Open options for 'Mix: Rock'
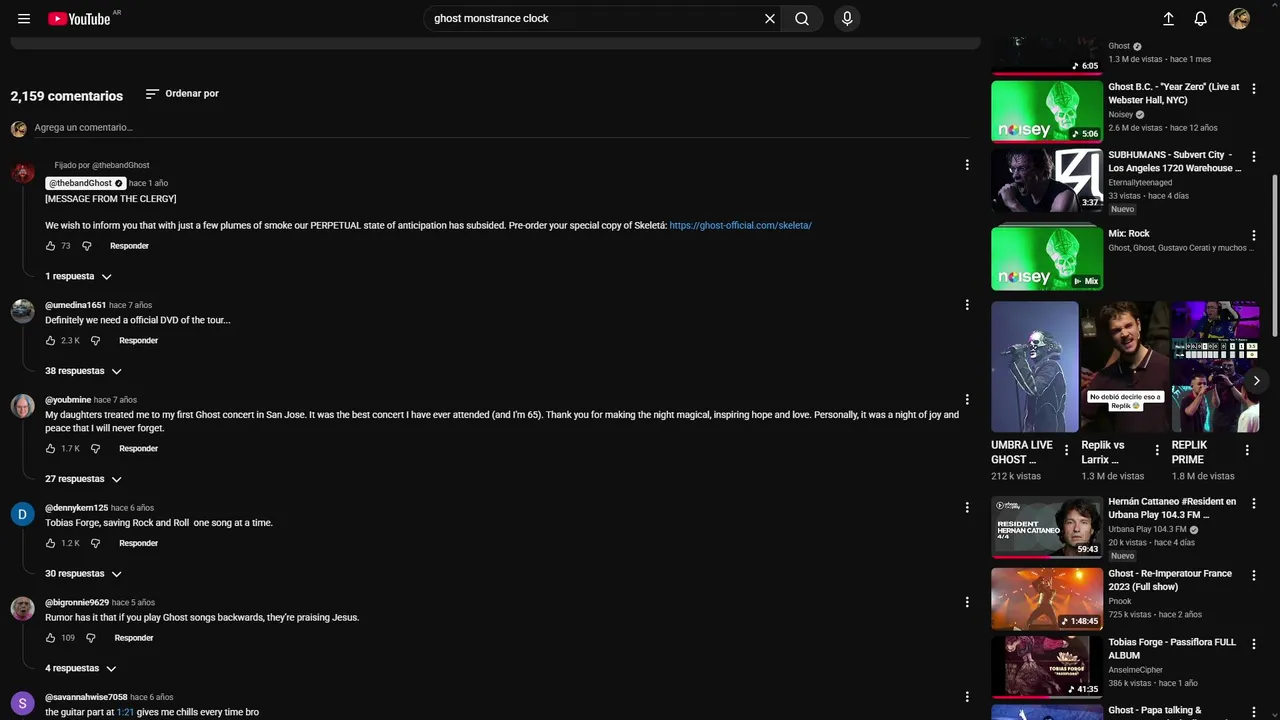This screenshot has height=720, width=1280. (x=1254, y=236)
